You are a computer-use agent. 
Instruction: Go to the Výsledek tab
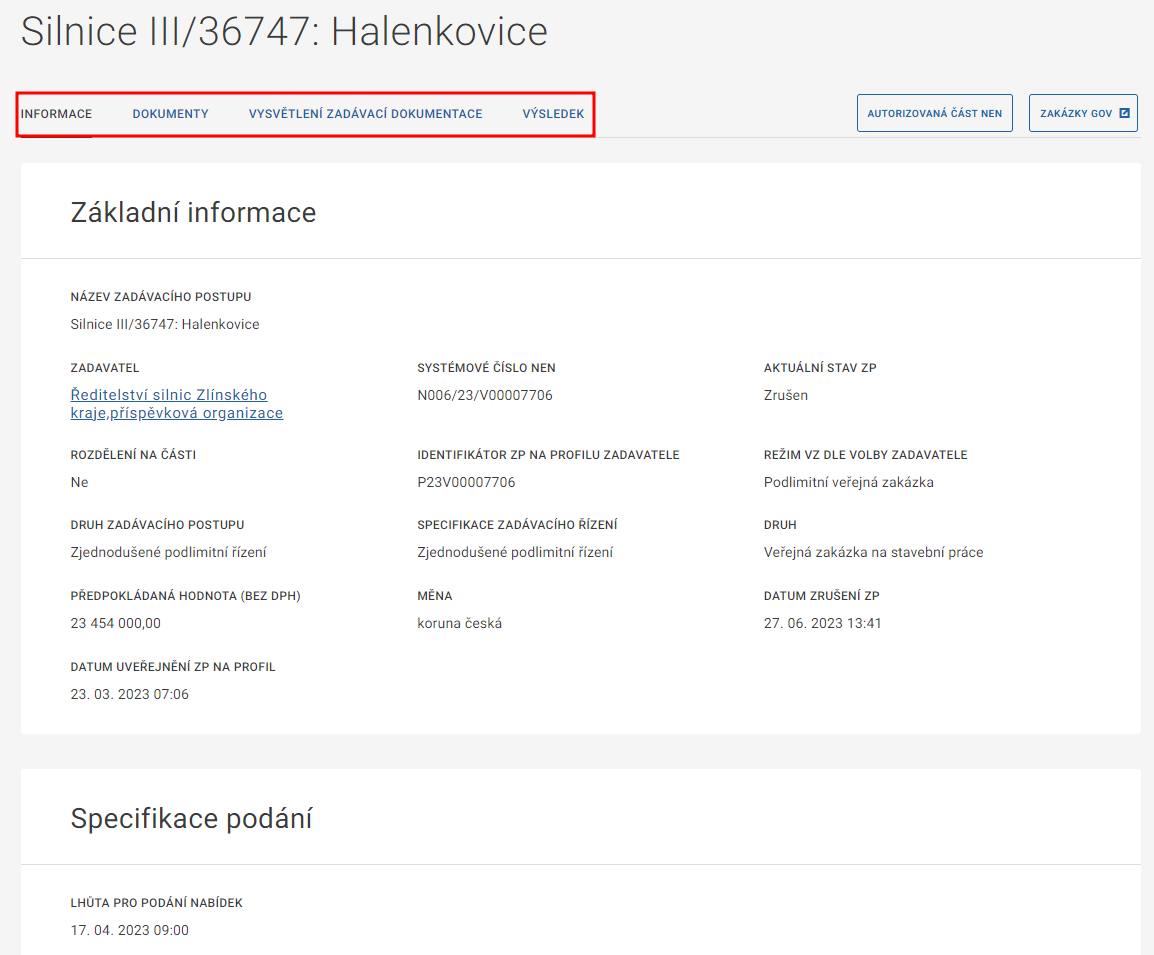pos(553,114)
